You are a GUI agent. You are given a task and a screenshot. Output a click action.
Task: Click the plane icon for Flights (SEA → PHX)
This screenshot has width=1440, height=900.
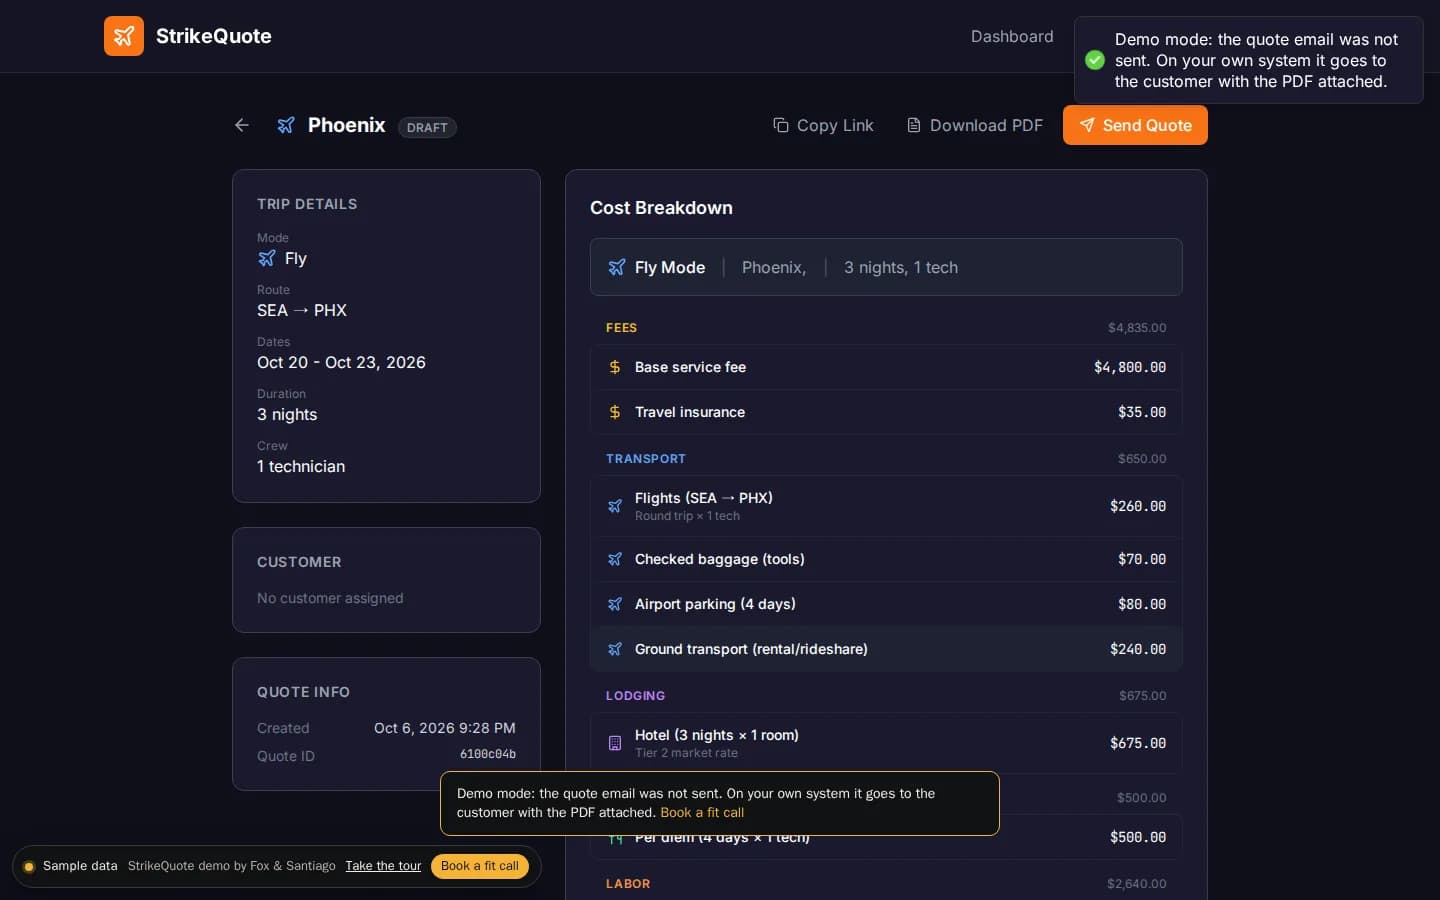click(615, 506)
